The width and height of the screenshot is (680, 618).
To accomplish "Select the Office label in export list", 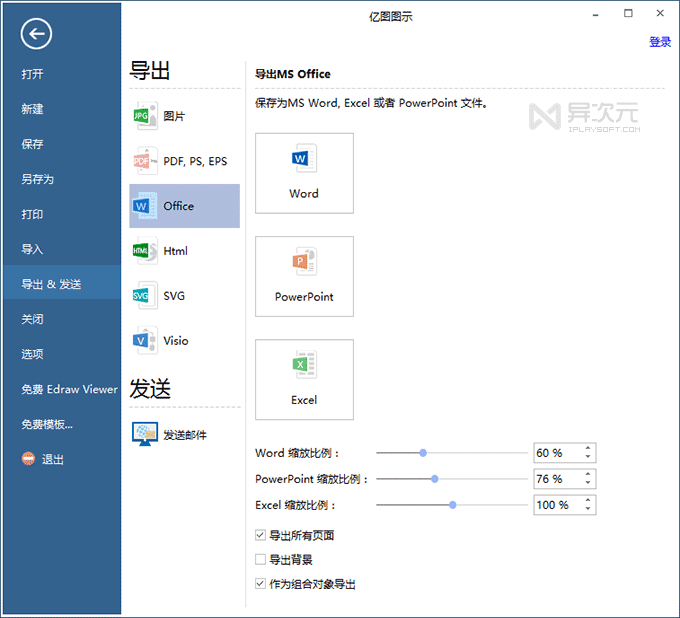I will click(x=179, y=206).
